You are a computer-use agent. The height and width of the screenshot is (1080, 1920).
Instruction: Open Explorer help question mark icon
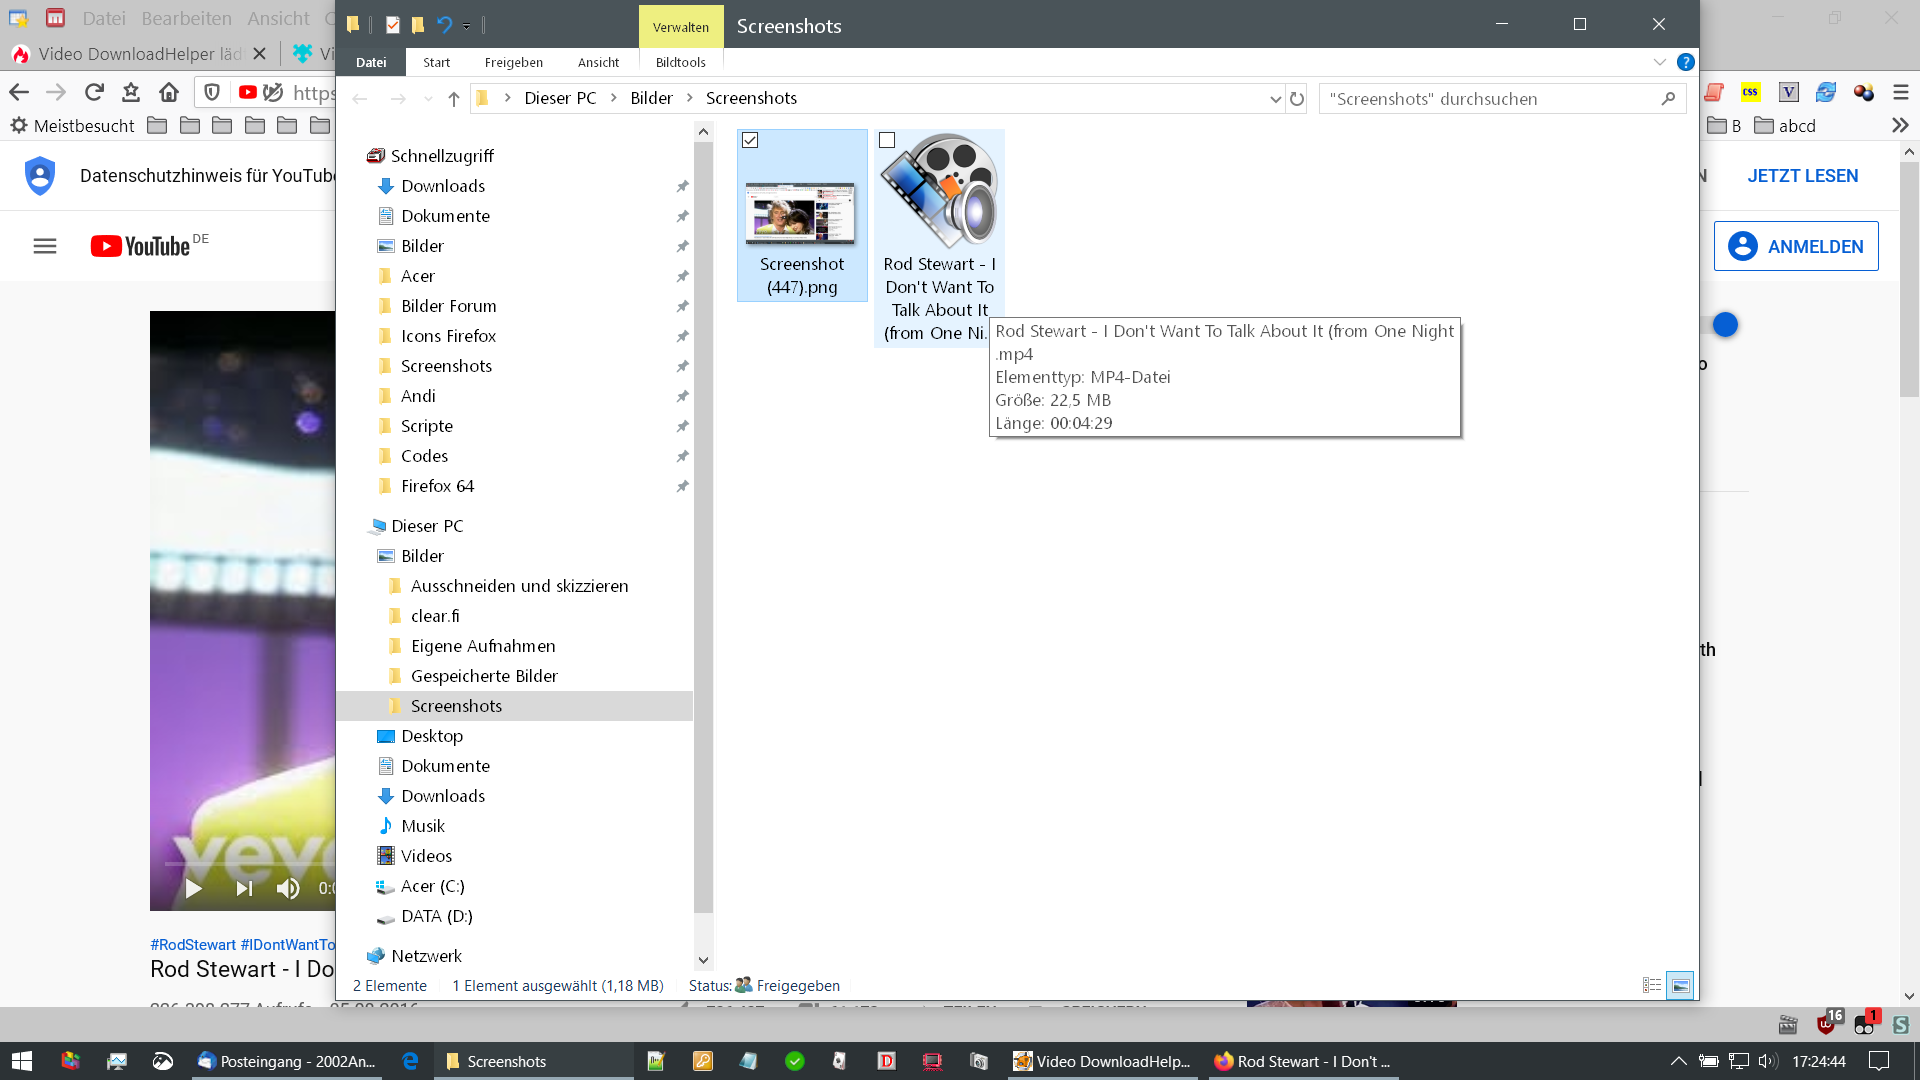click(1685, 62)
